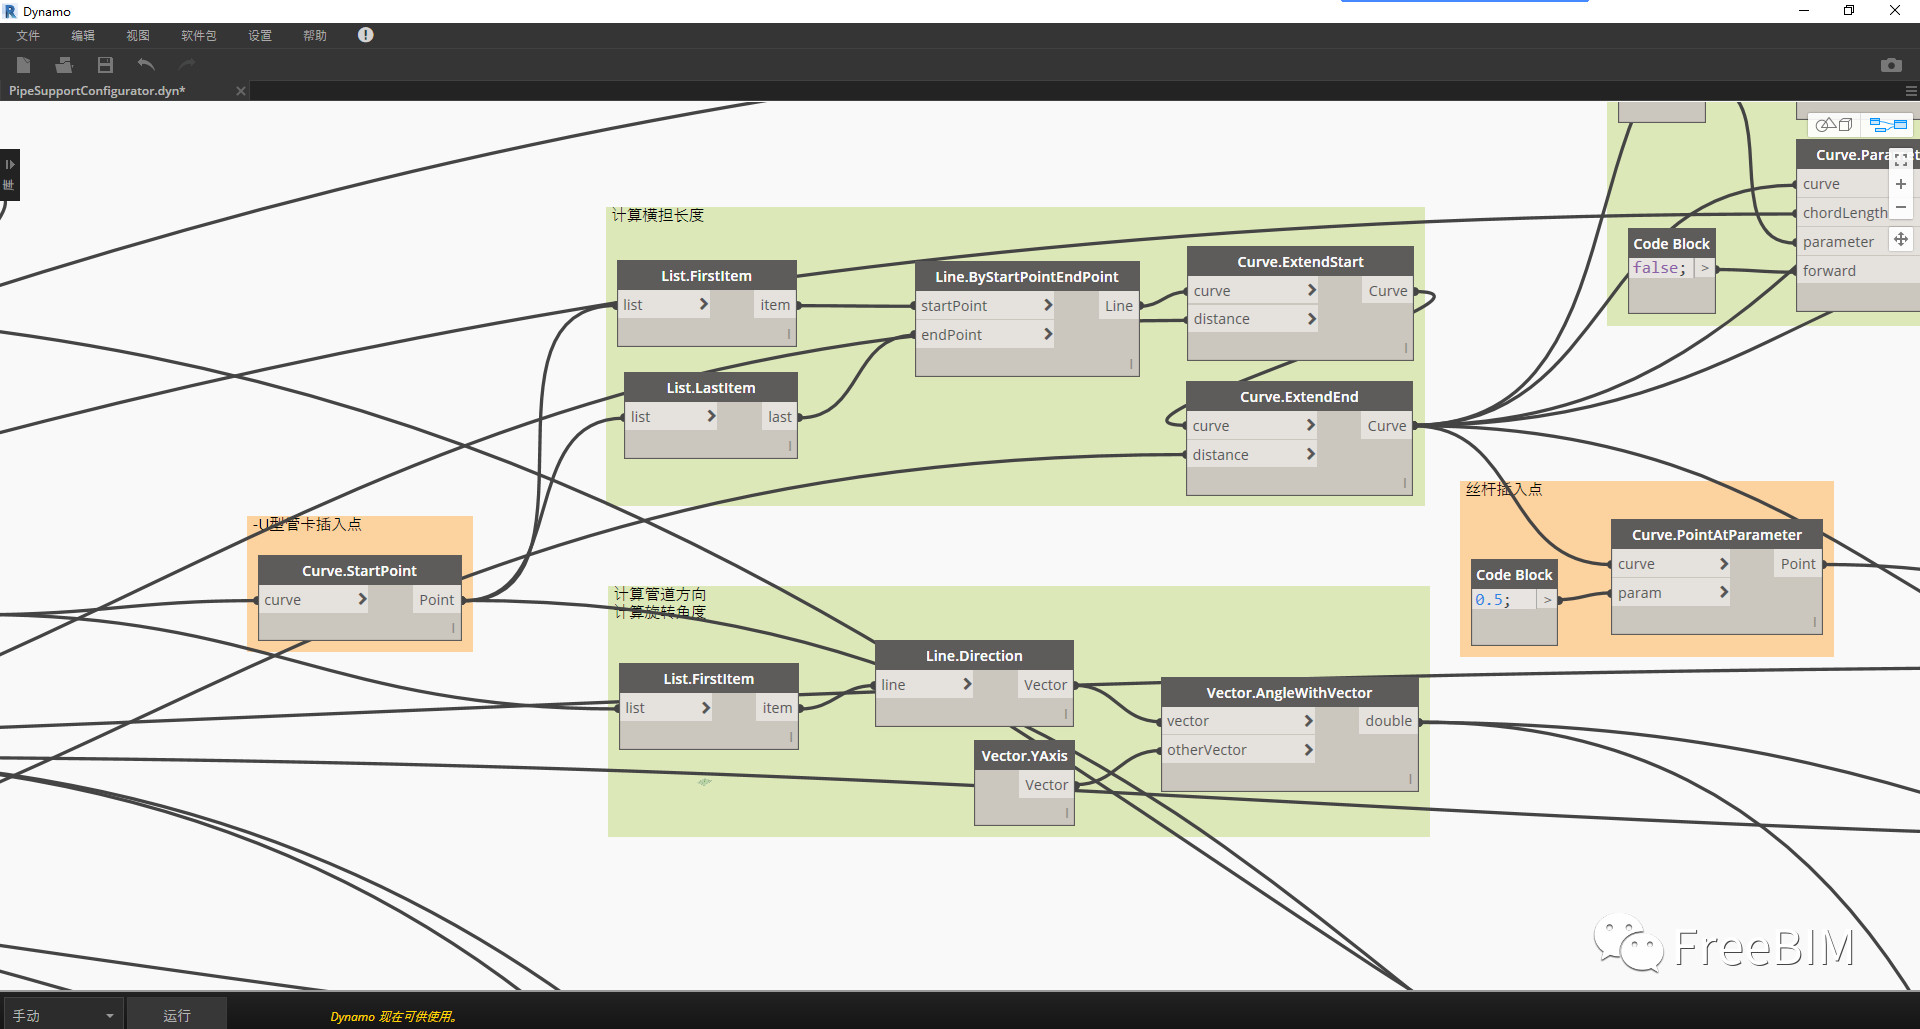Click output port of the false; Code Block
Screen dimensions: 1920x1029
tap(1705, 268)
